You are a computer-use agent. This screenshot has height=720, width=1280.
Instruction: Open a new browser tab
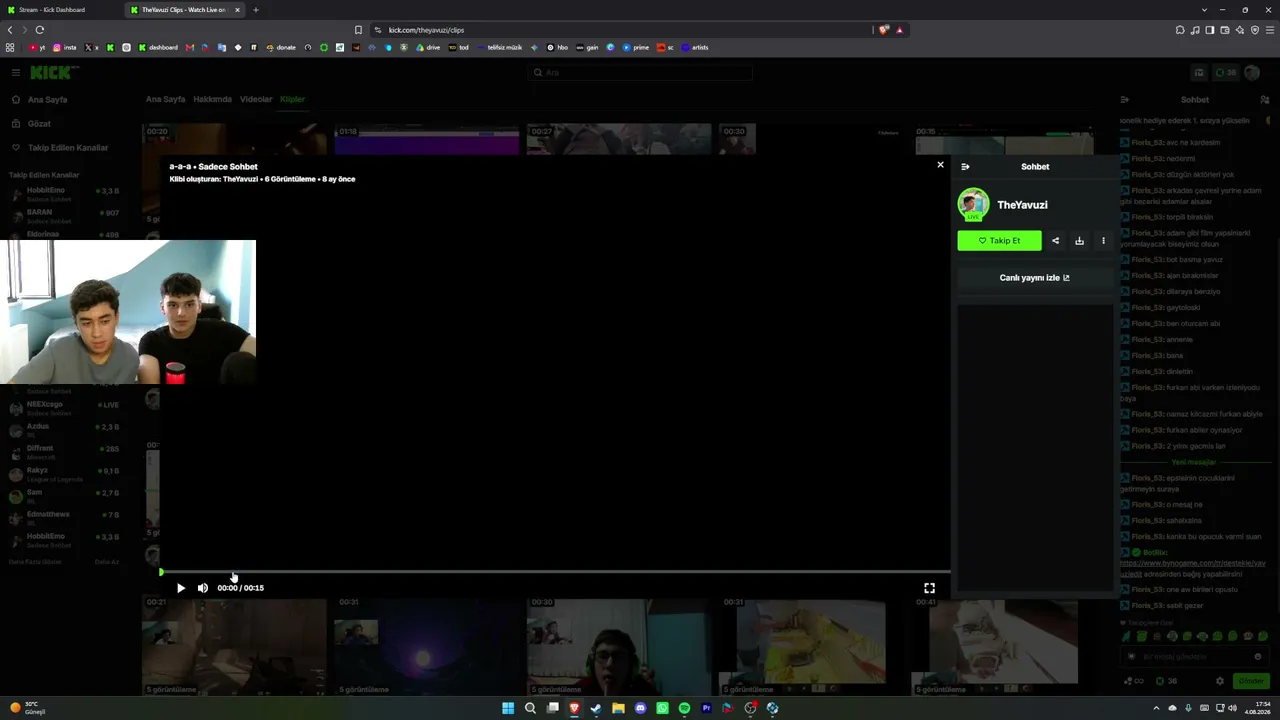pyautogui.click(x=256, y=10)
